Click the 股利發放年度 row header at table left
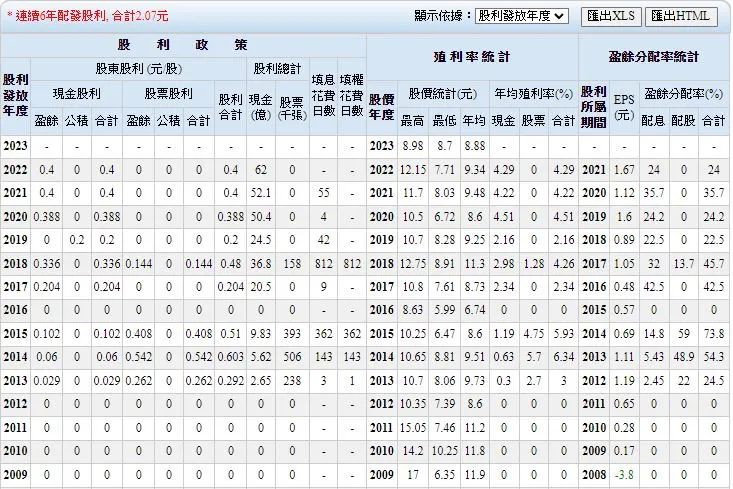Viewport: 733px width, 489px height. pyautogui.click(x=15, y=95)
